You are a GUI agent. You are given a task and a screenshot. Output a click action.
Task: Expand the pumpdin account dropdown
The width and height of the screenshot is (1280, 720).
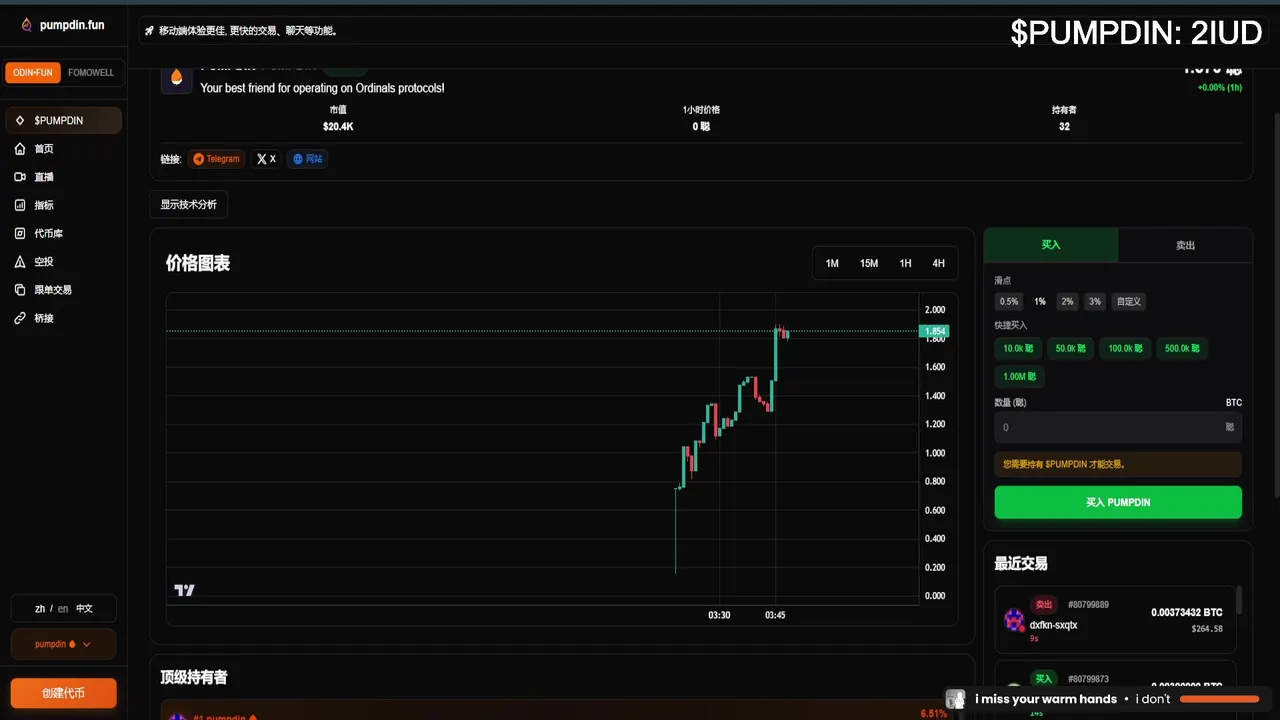click(x=63, y=644)
